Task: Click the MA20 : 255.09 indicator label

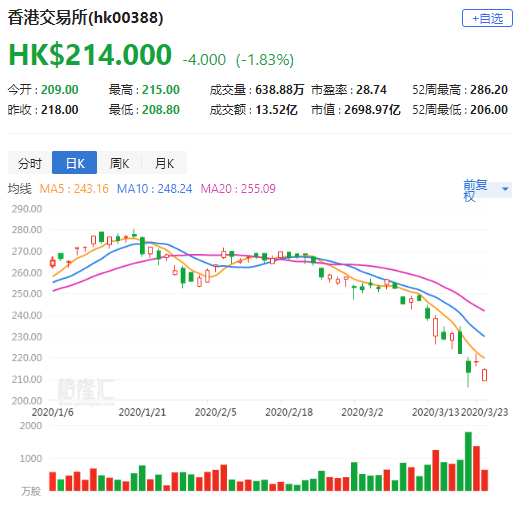Action: pos(238,189)
